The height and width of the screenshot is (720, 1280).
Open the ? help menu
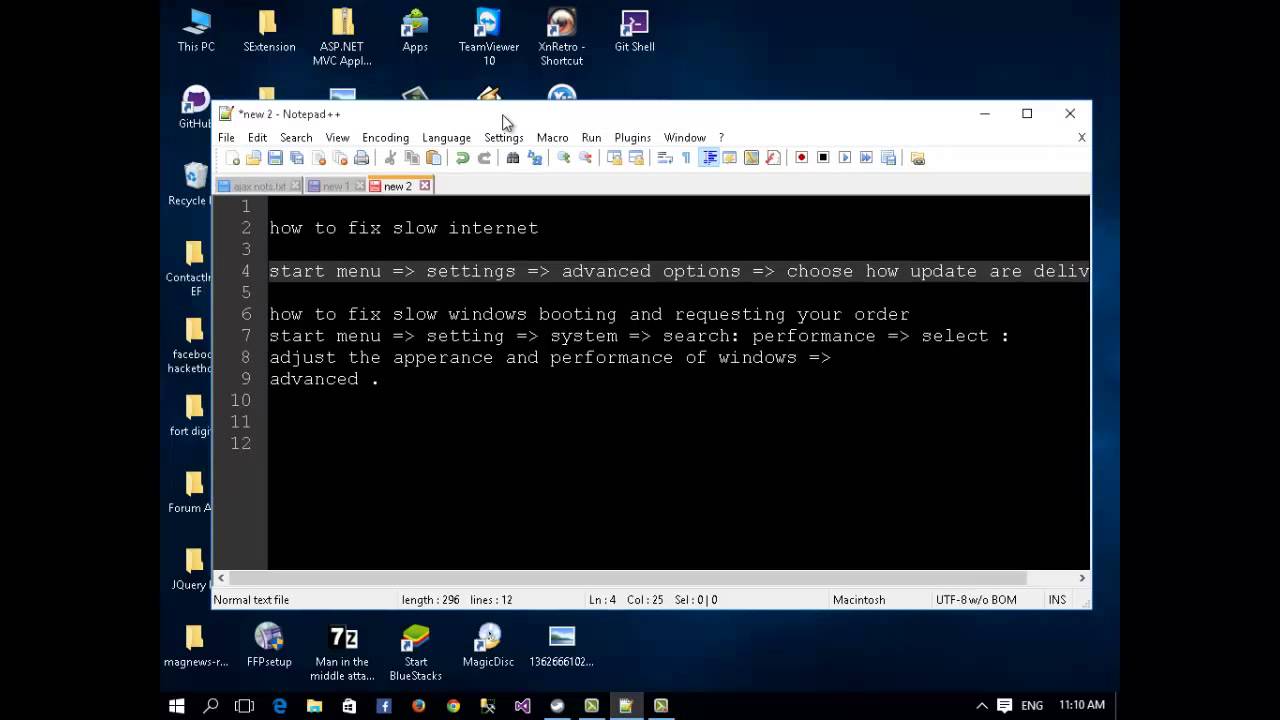tap(721, 138)
